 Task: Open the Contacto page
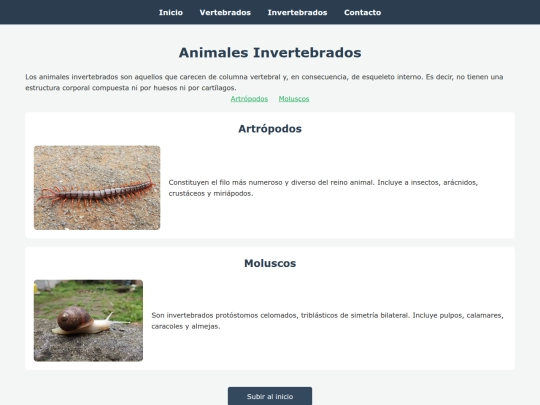click(362, 12)
